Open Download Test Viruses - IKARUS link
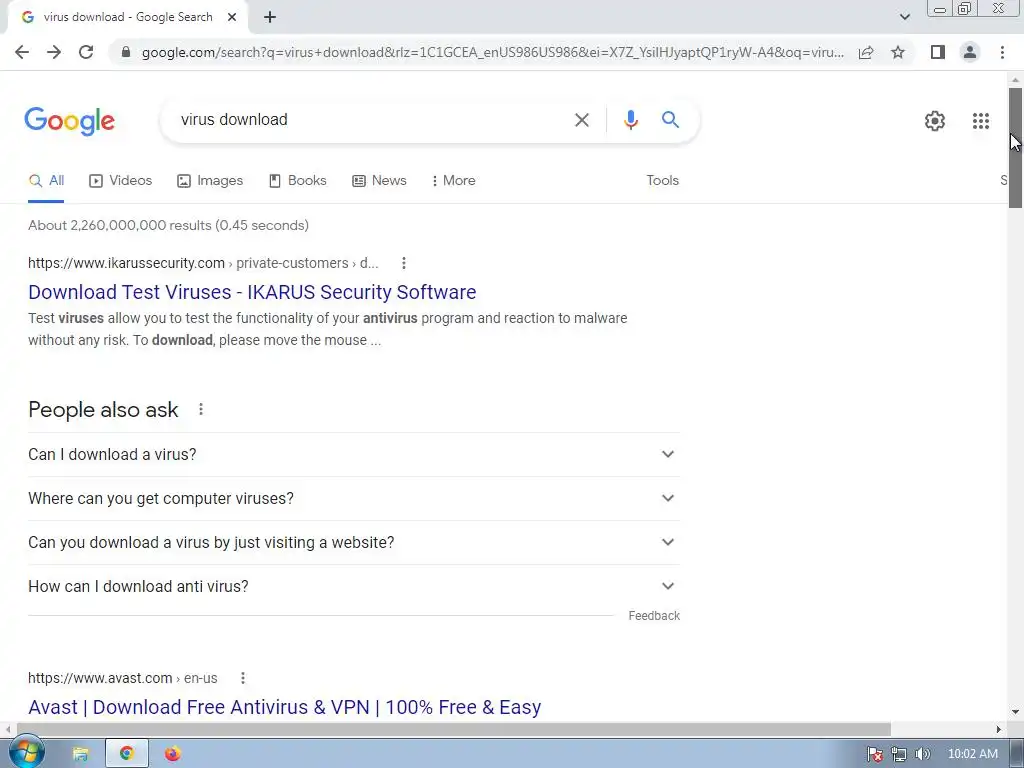 click(x=252, y=292)
